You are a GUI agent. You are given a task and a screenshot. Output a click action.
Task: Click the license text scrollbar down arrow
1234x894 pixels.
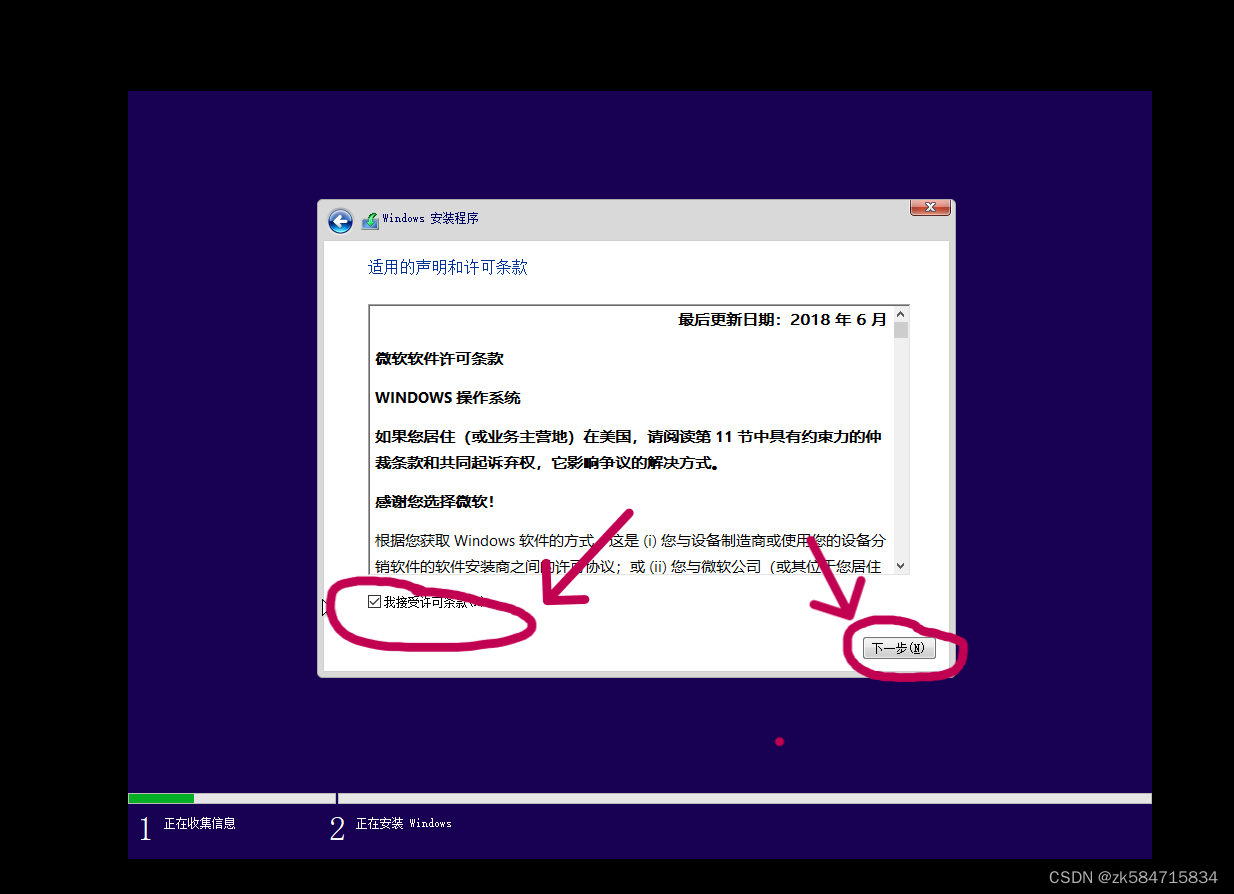tap(901, 565)
